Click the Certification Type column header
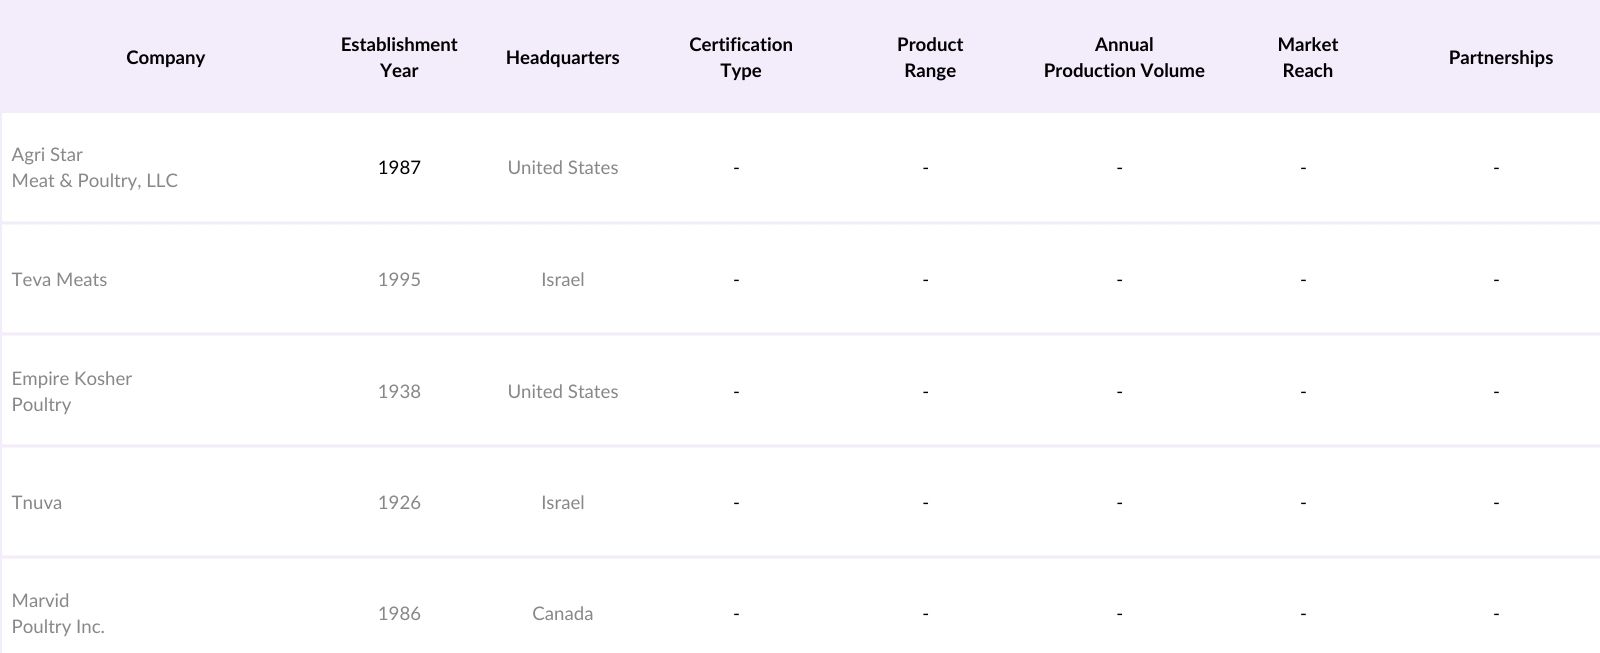 (740, 57)
